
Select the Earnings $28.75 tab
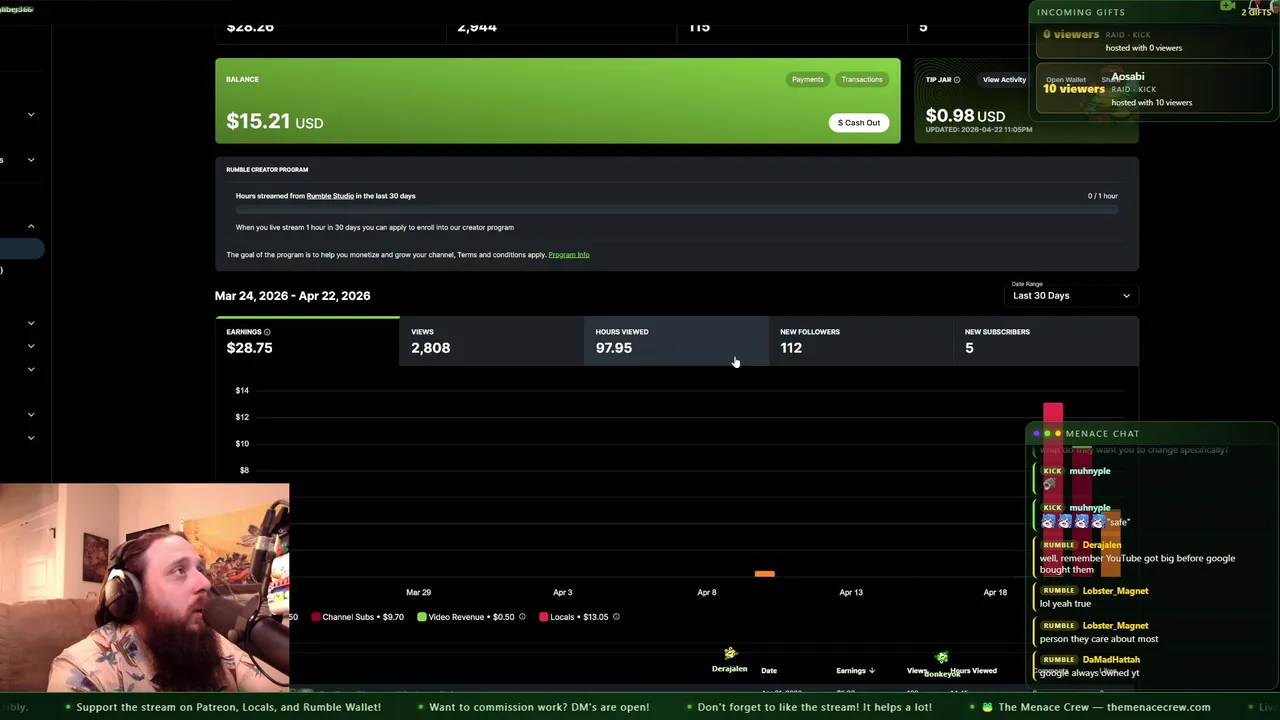click(x=307, y=341)
